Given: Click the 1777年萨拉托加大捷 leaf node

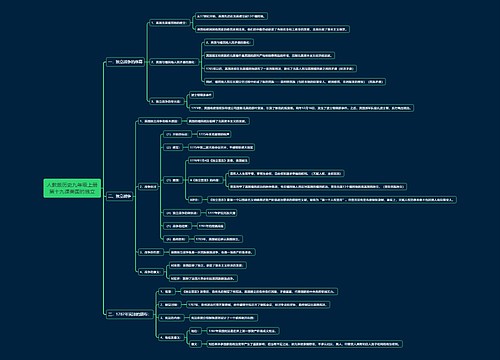Looking at the screenshot, I should 221,213.
